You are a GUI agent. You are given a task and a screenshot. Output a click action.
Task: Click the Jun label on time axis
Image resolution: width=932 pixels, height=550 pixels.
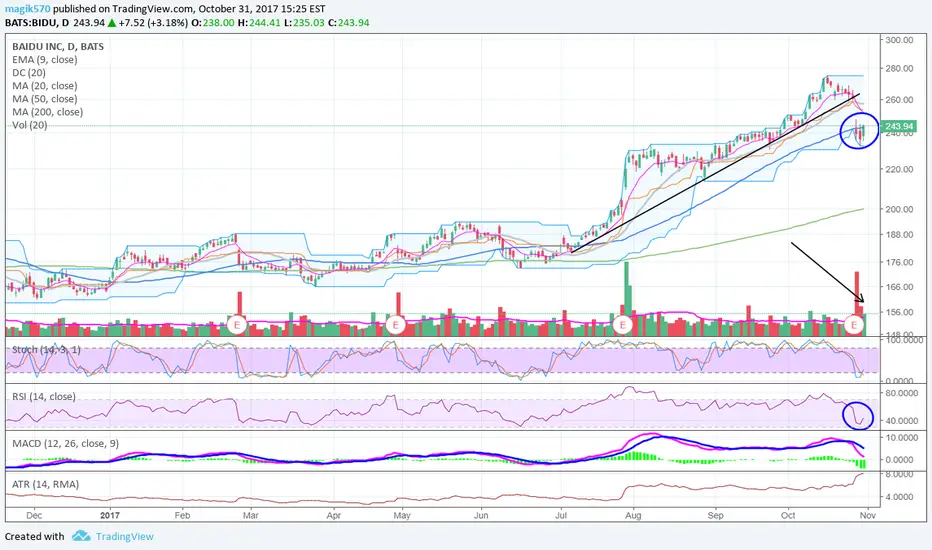(x=481, y=515)
